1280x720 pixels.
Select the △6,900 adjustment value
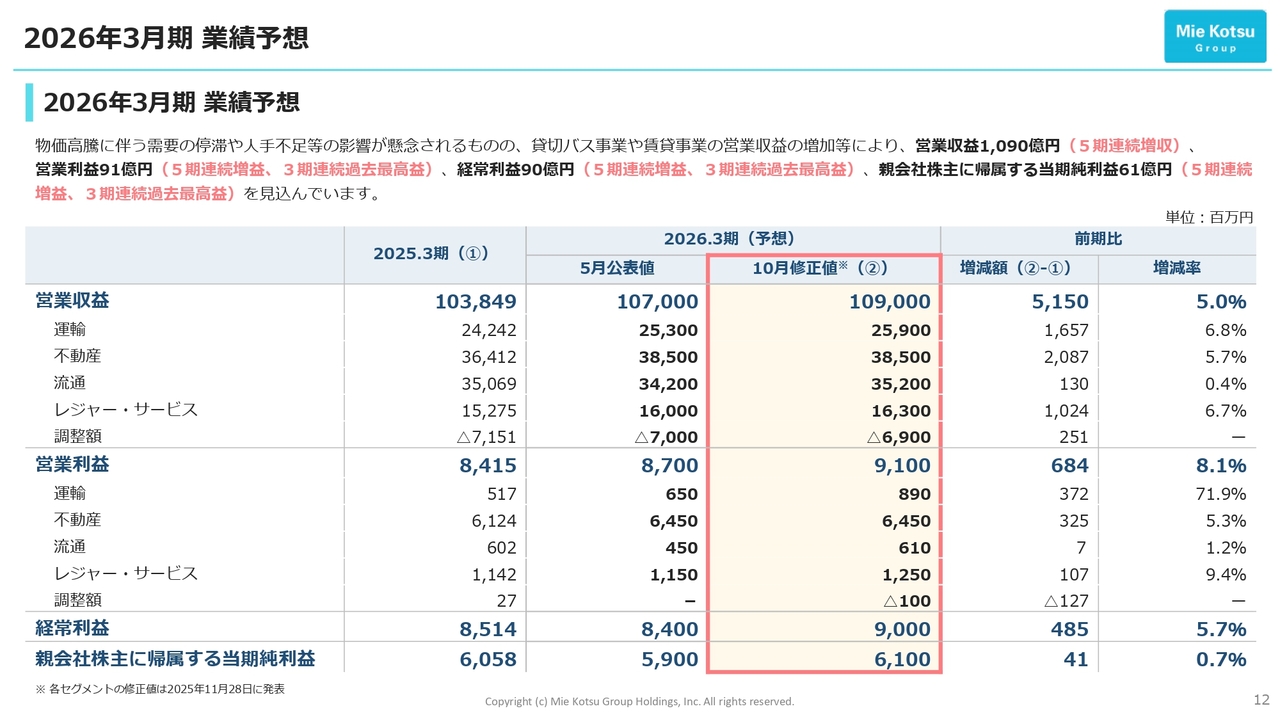[x=898, y=438]
